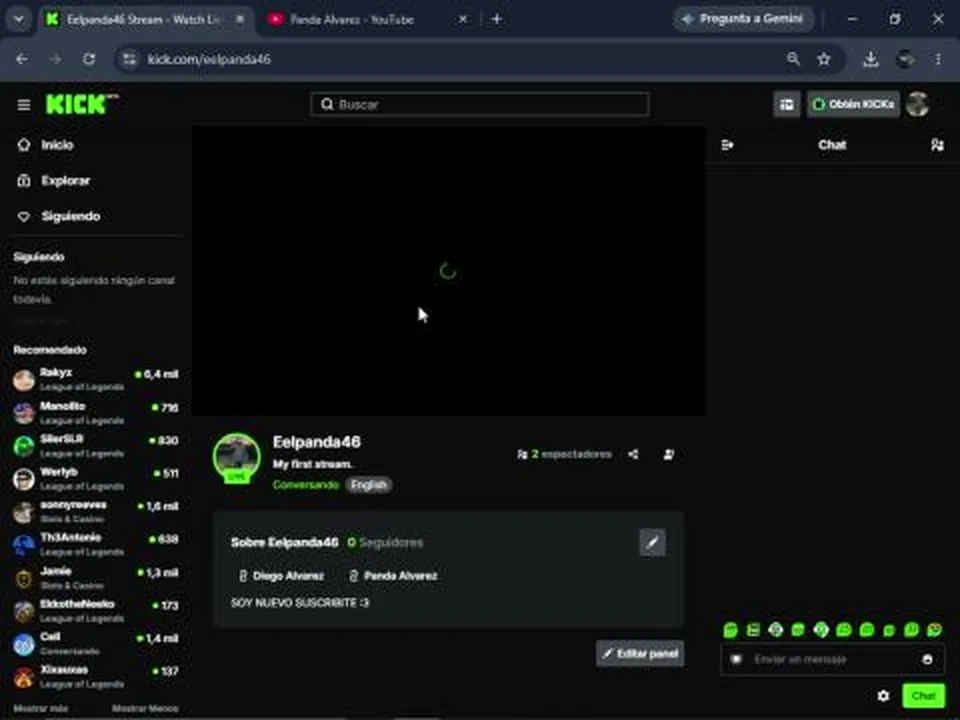The height and width of the screenshot is (720, 960).
Task: Click the zoom magnifier icon in address bar
Action: pyautogui.click(x=793, y=59)
